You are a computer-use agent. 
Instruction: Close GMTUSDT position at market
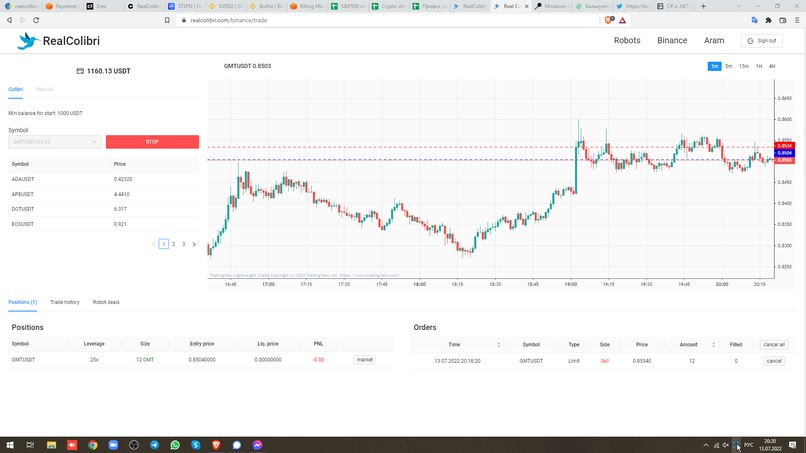[364, 360]
